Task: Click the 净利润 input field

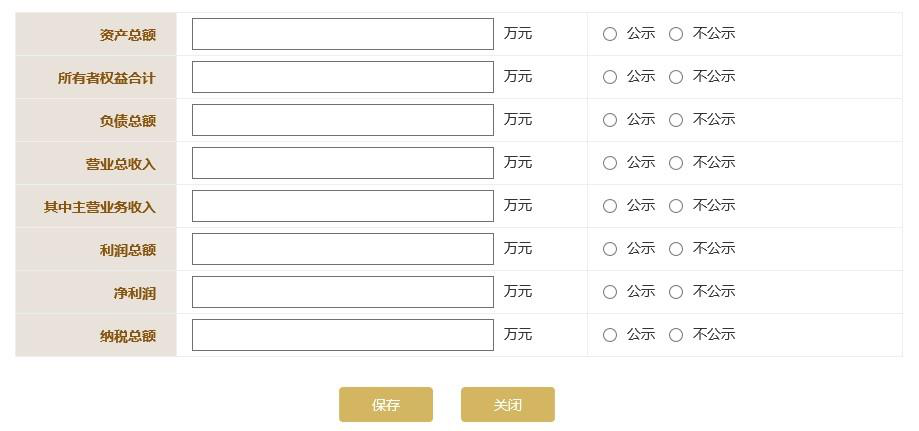Action: click(342, 292)
